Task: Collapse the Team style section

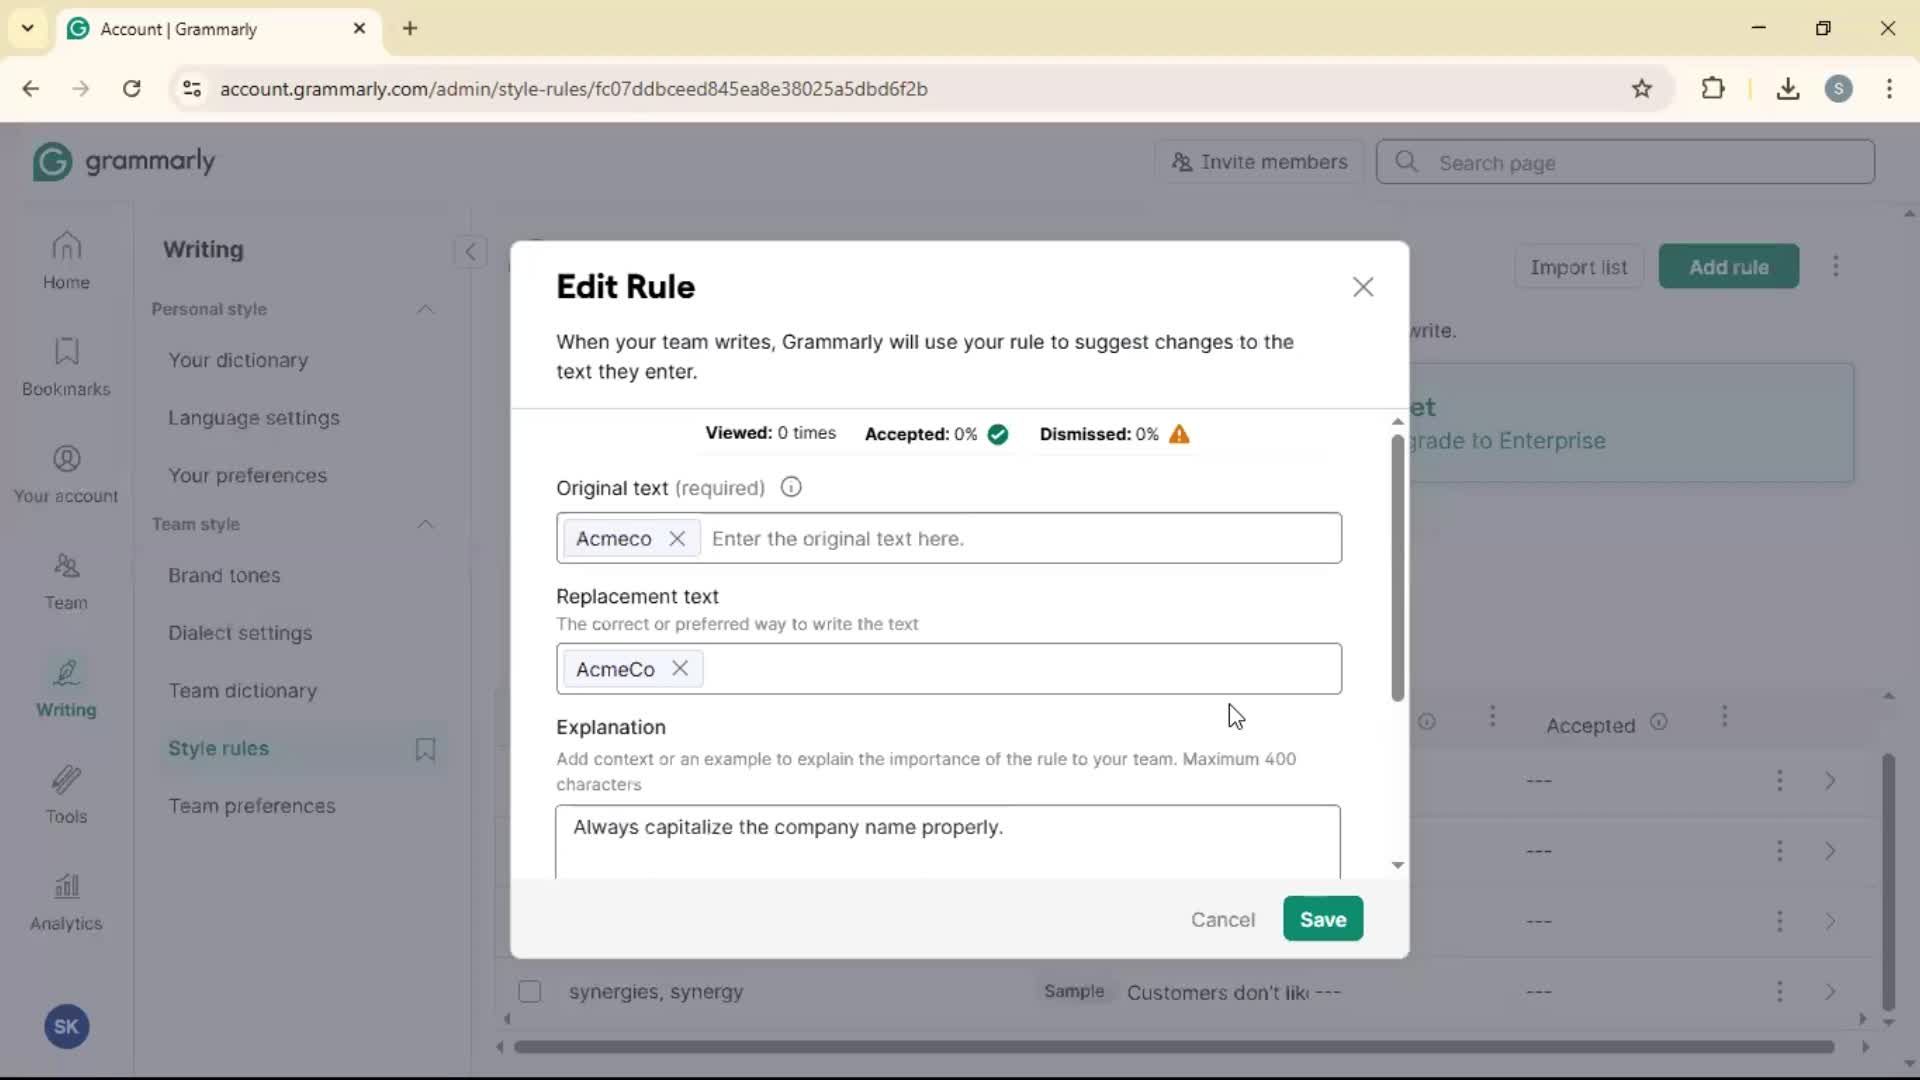Action: (x=425, y=524)
